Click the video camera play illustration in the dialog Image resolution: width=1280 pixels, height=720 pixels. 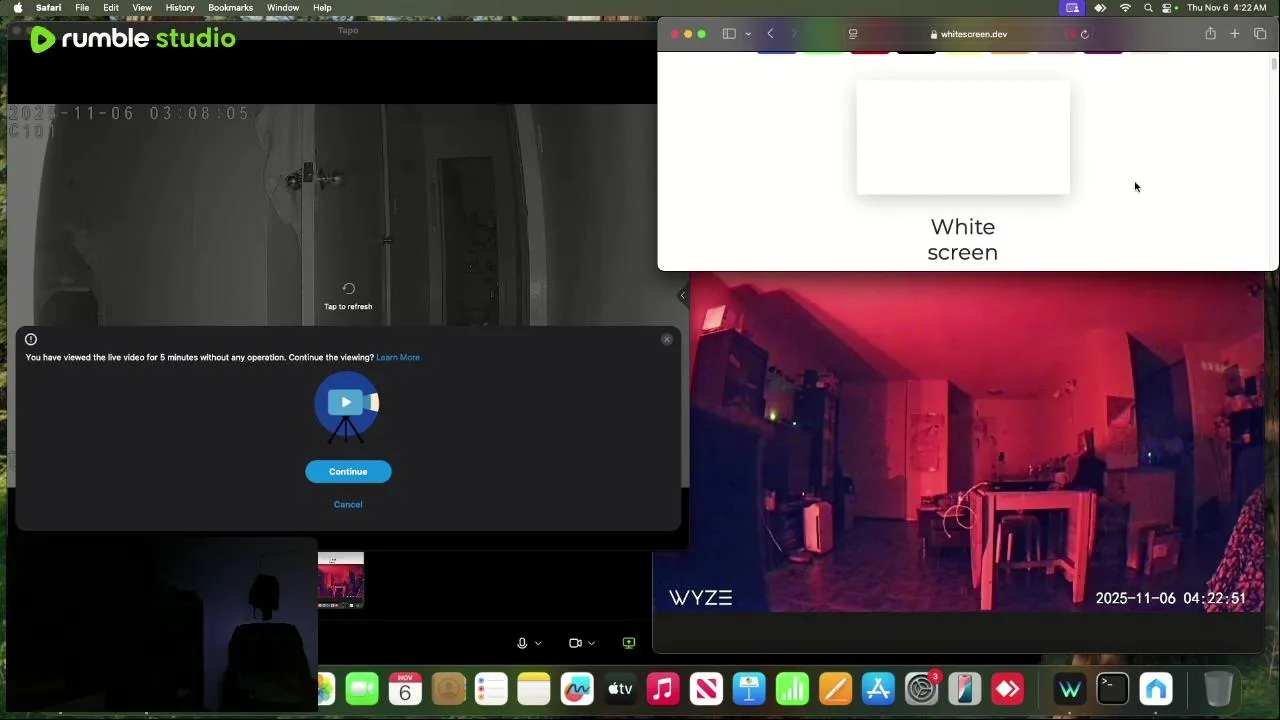click(x=347, y=407)
